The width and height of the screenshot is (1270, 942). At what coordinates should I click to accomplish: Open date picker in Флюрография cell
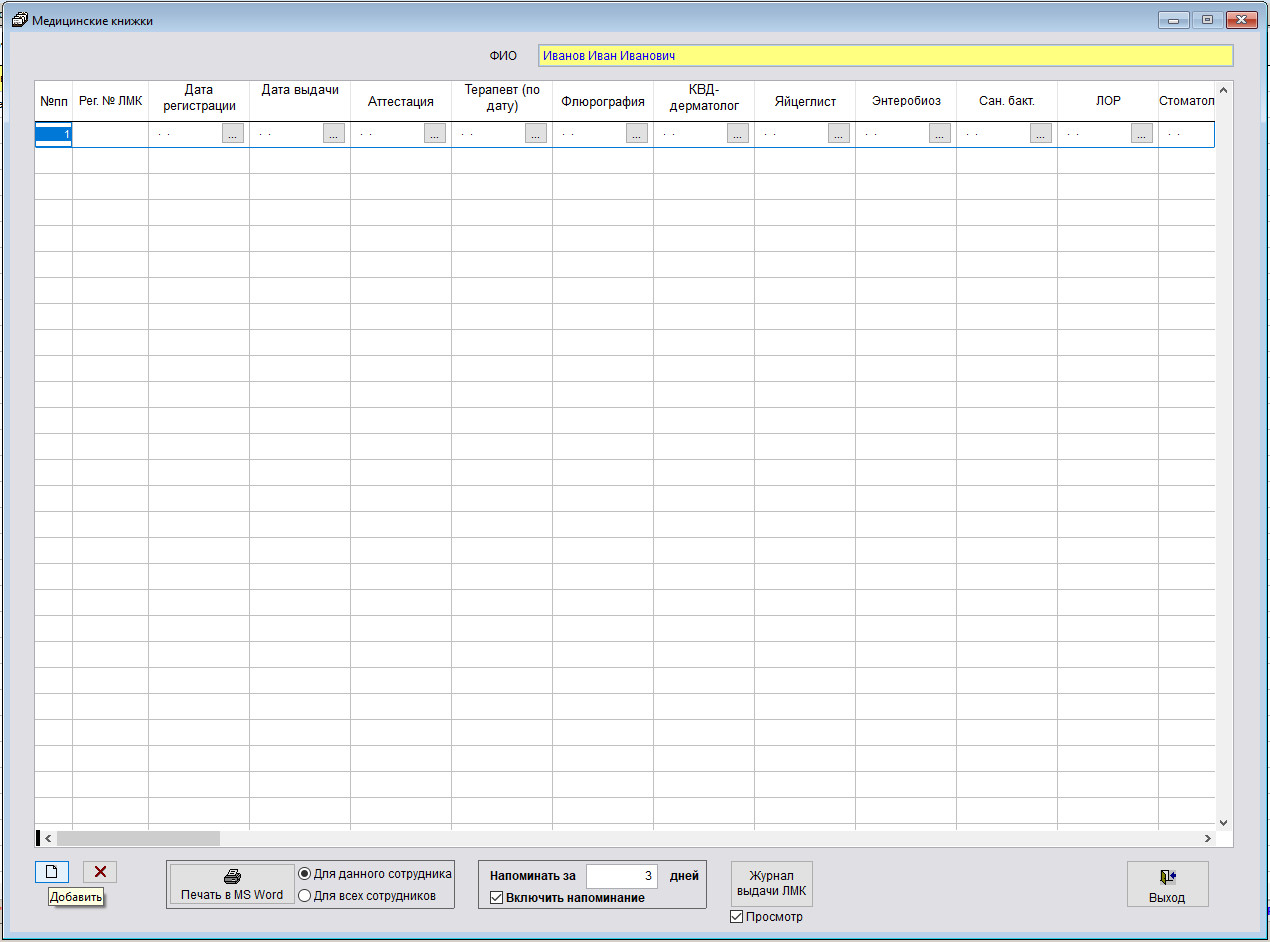pyautogui.click(x=637, y=134)
